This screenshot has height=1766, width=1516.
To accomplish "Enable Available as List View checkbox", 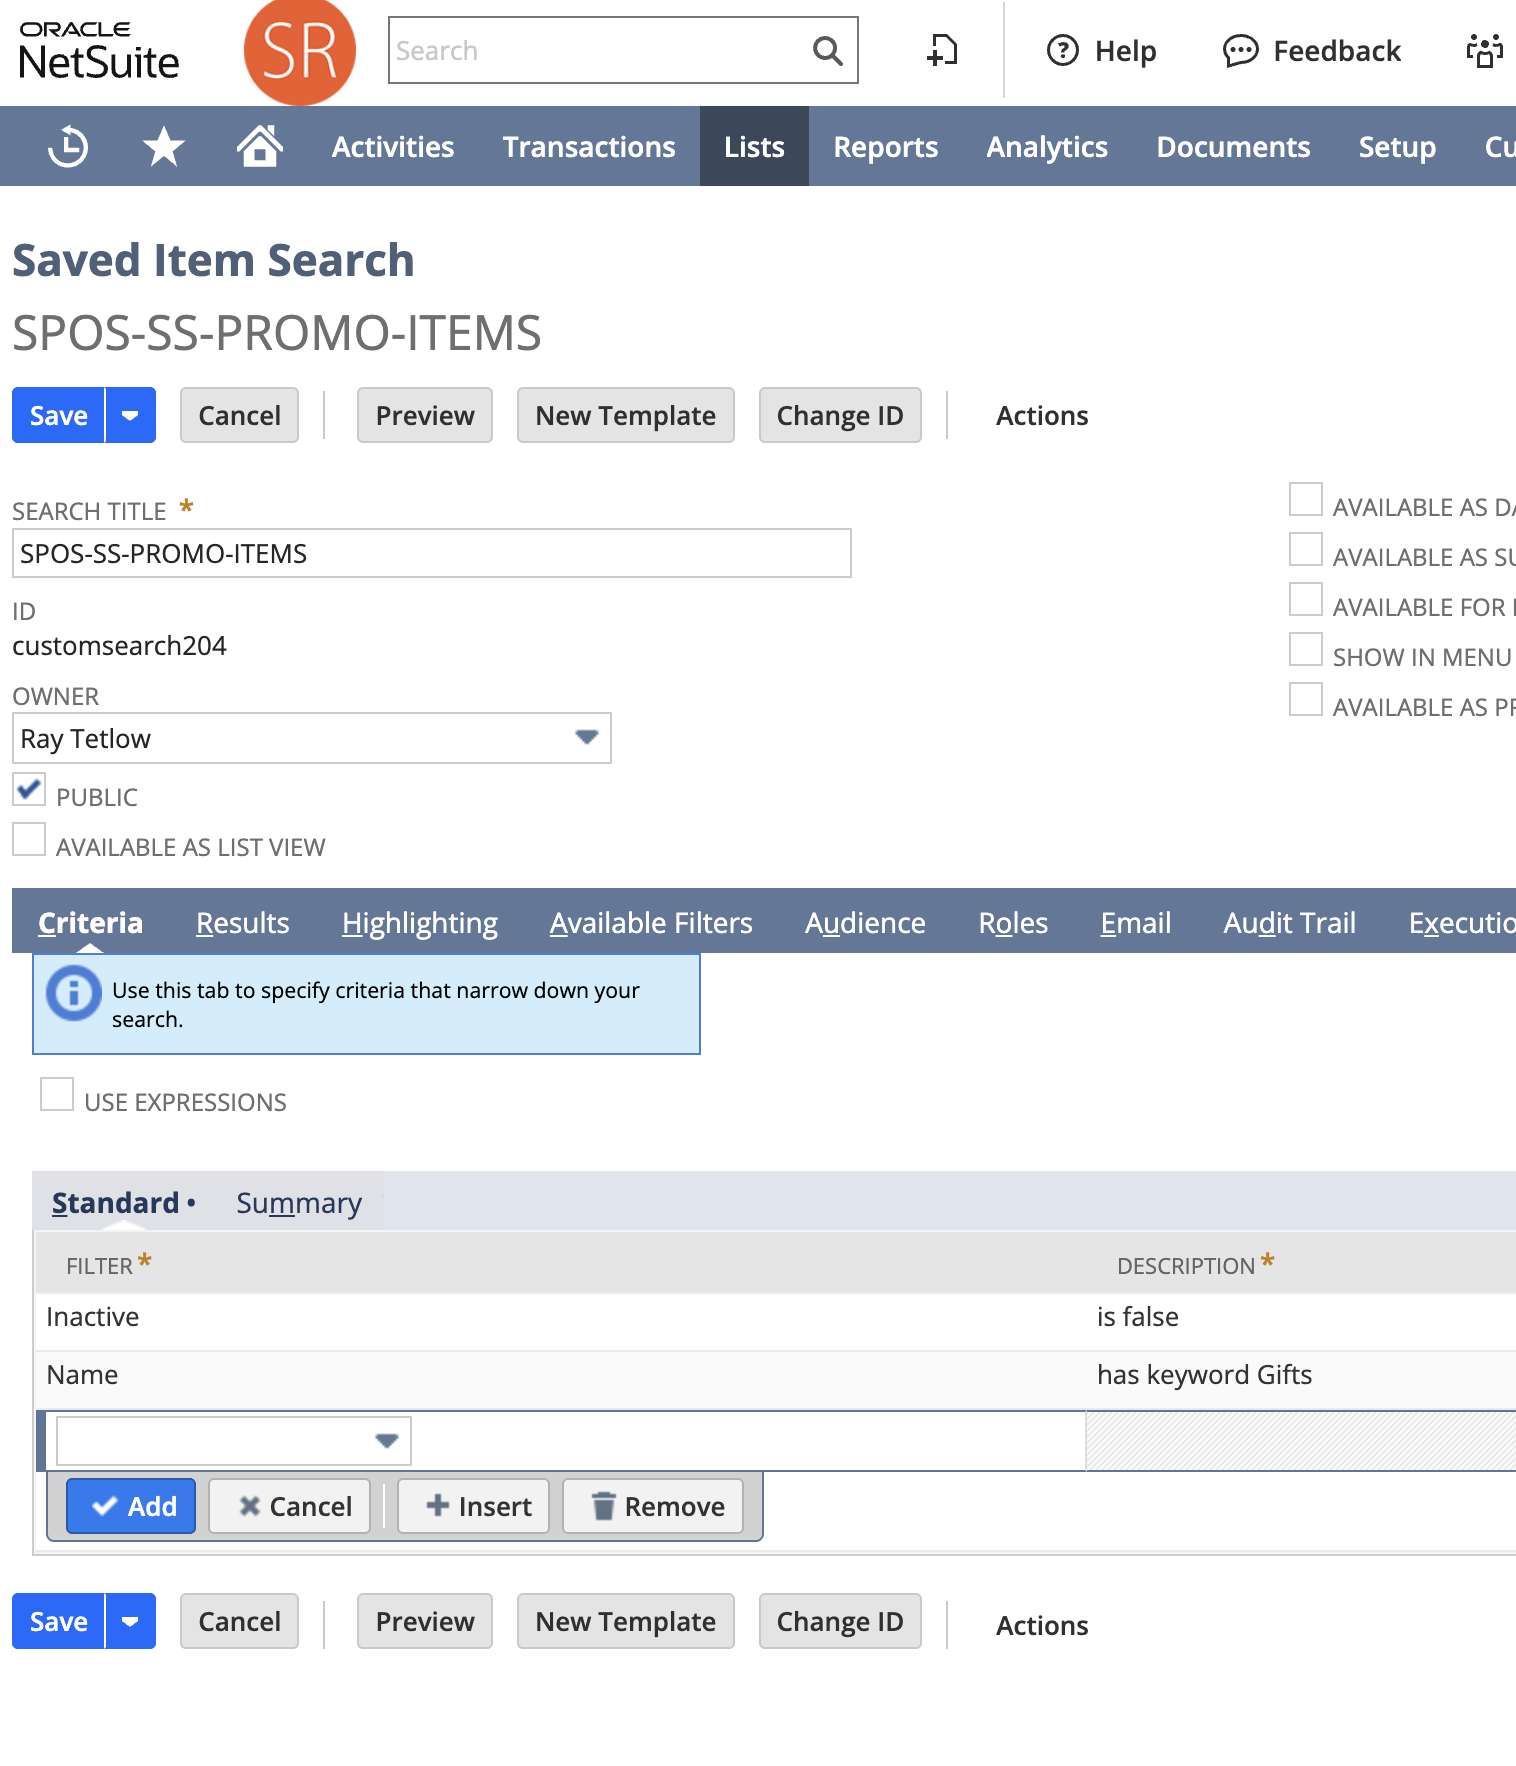I will pos(29,840).
